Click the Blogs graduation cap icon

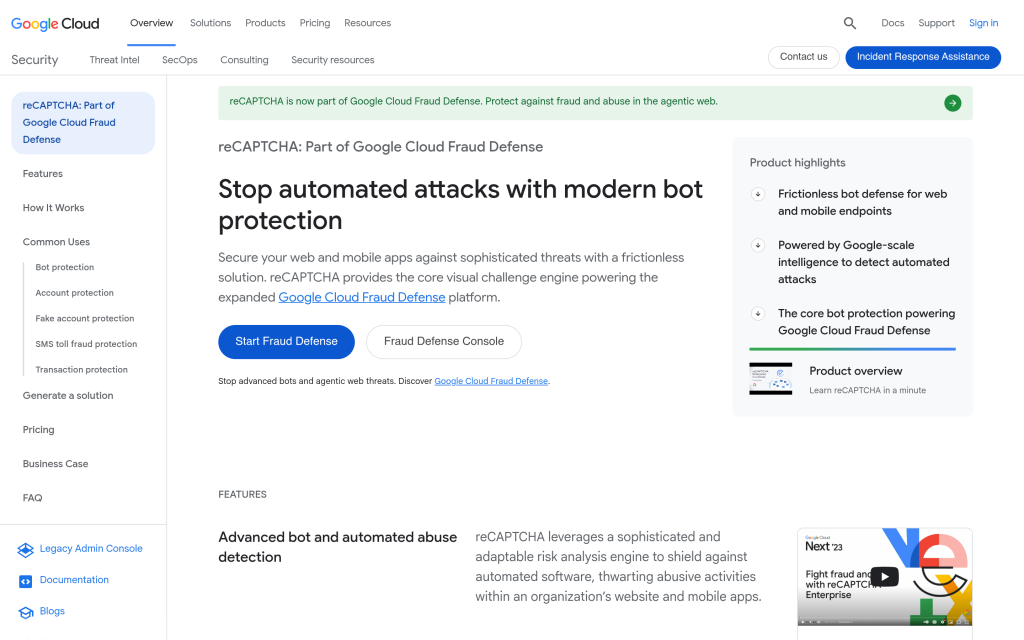25,613
